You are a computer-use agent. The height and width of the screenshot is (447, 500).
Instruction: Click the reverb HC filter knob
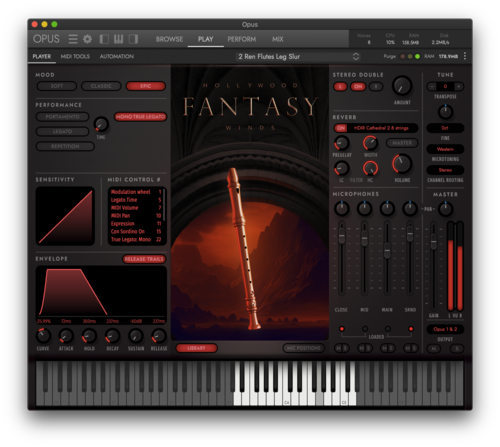pyautogui.click(x=370, y=168)
